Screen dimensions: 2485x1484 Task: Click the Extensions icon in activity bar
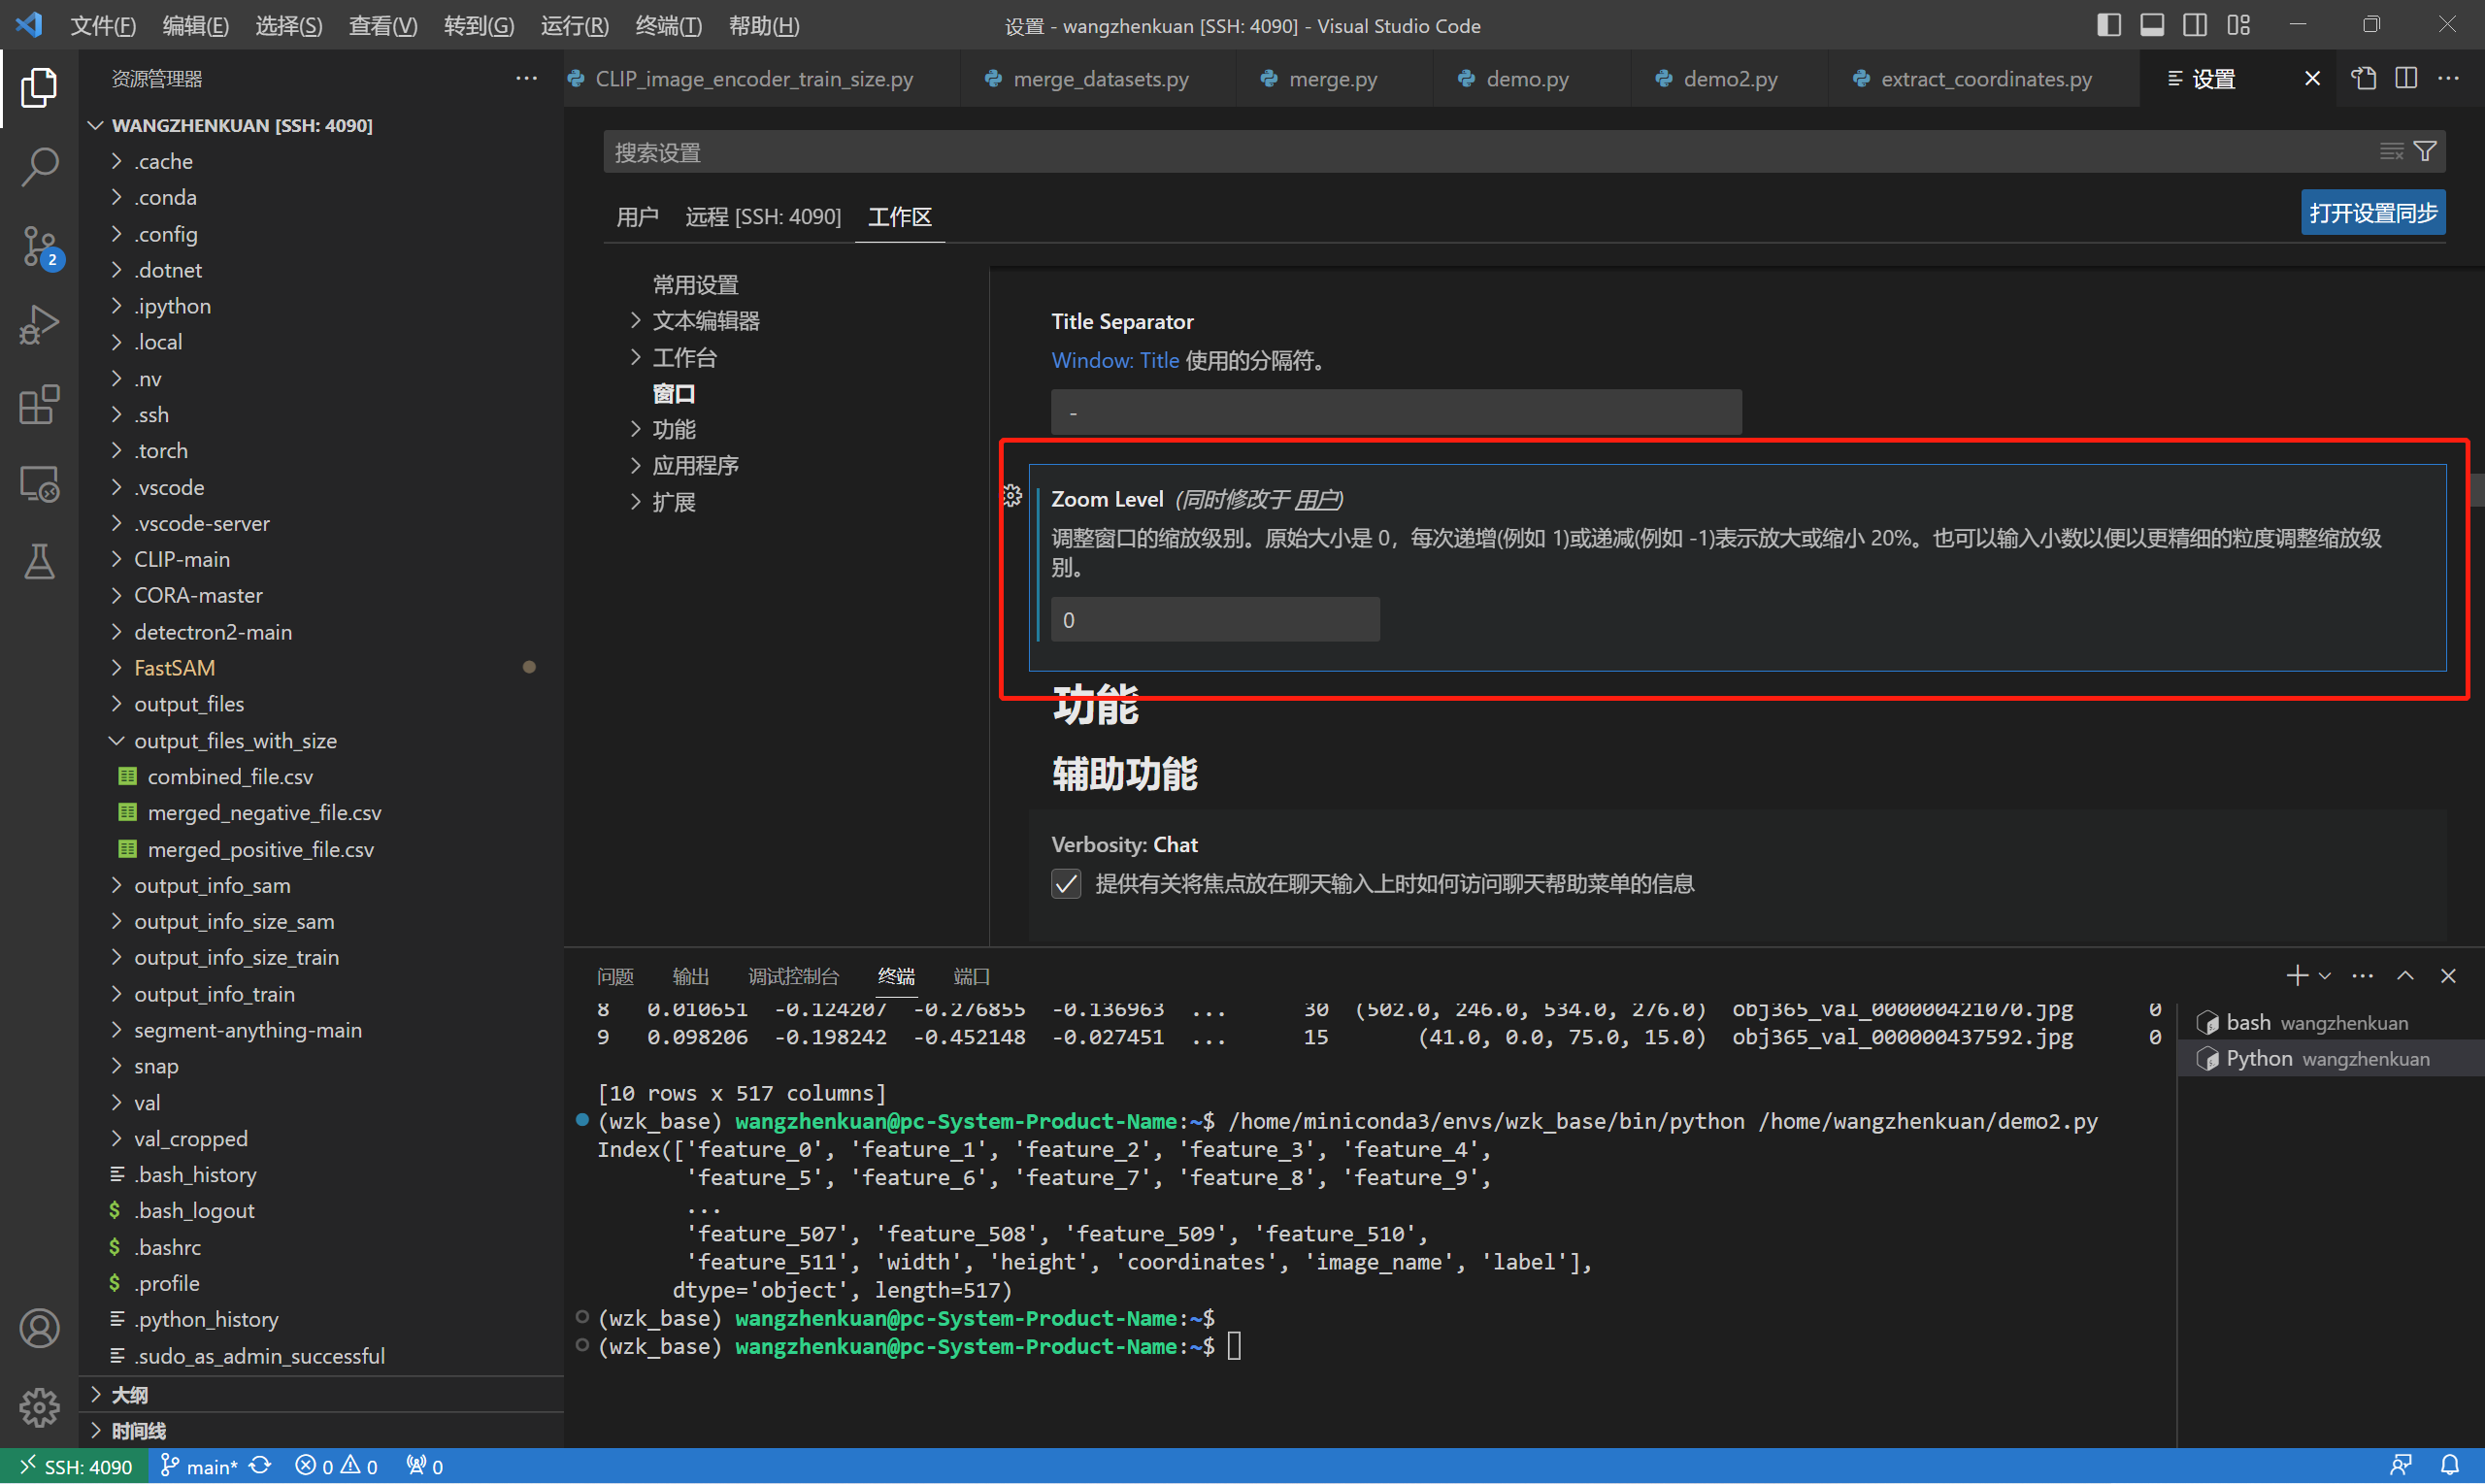pos(39,403)
